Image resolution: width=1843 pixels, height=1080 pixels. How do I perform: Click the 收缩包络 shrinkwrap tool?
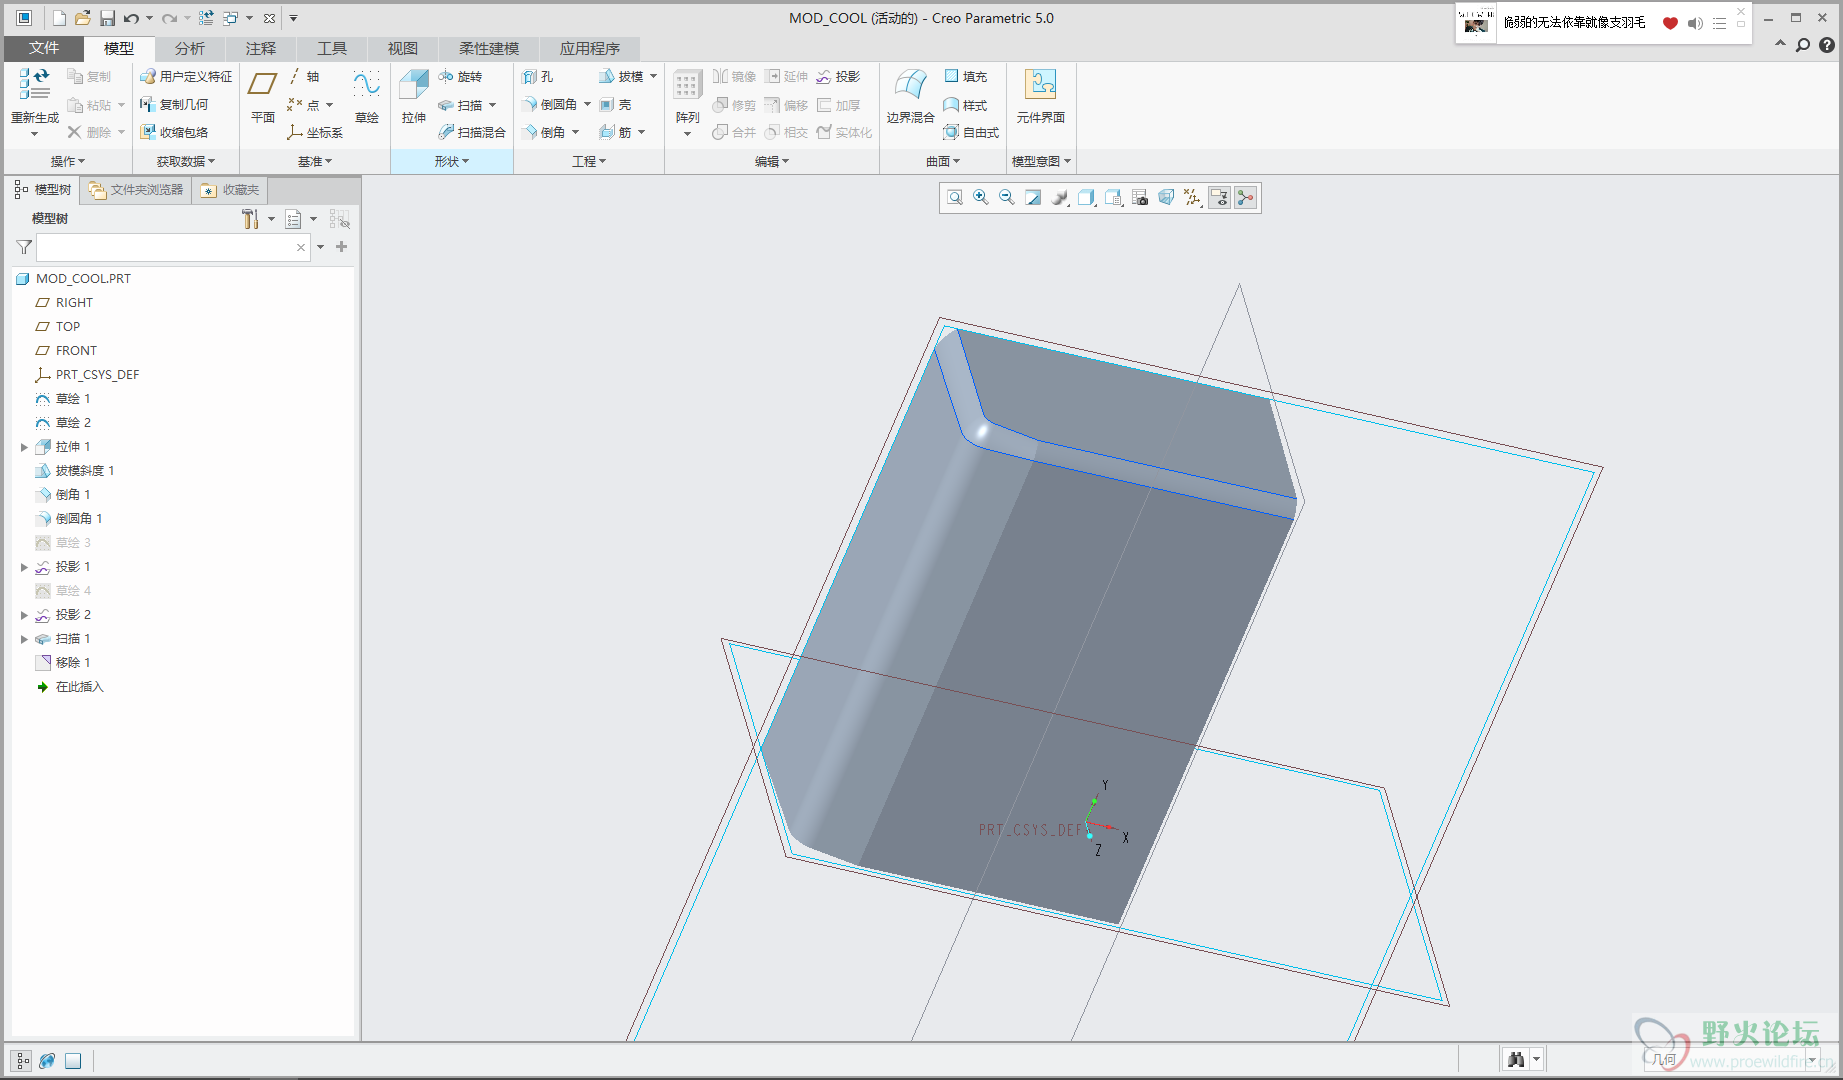(174, 132)
